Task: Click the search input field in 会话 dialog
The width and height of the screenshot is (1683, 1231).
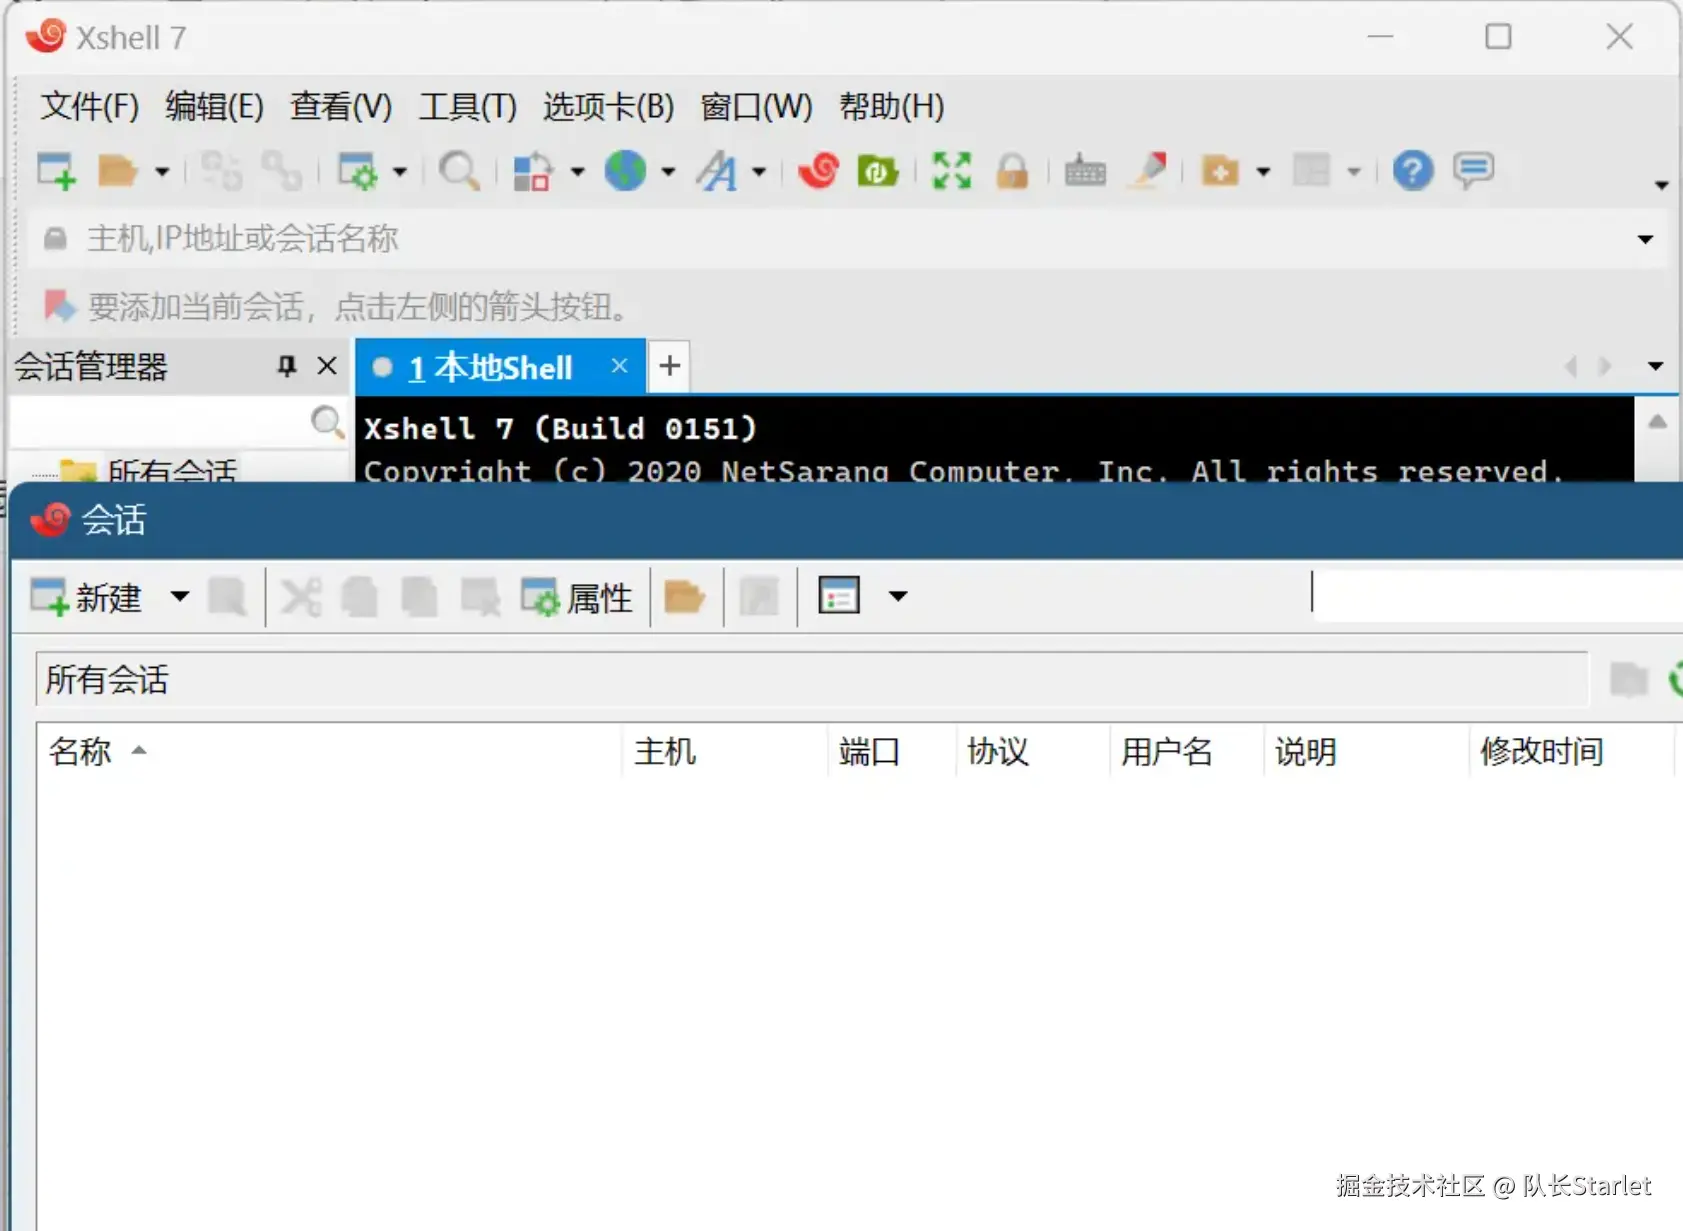Action: point(1498,595)
